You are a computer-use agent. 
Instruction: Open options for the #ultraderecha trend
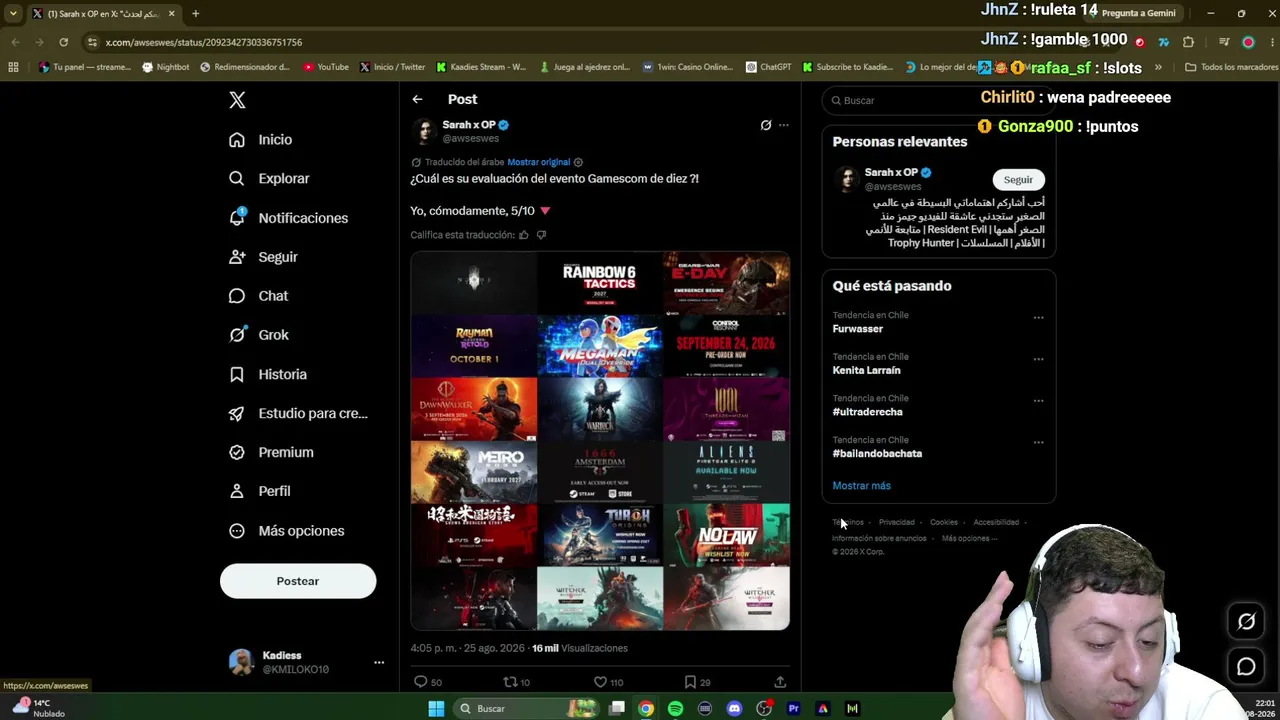tap(1038, 401)
